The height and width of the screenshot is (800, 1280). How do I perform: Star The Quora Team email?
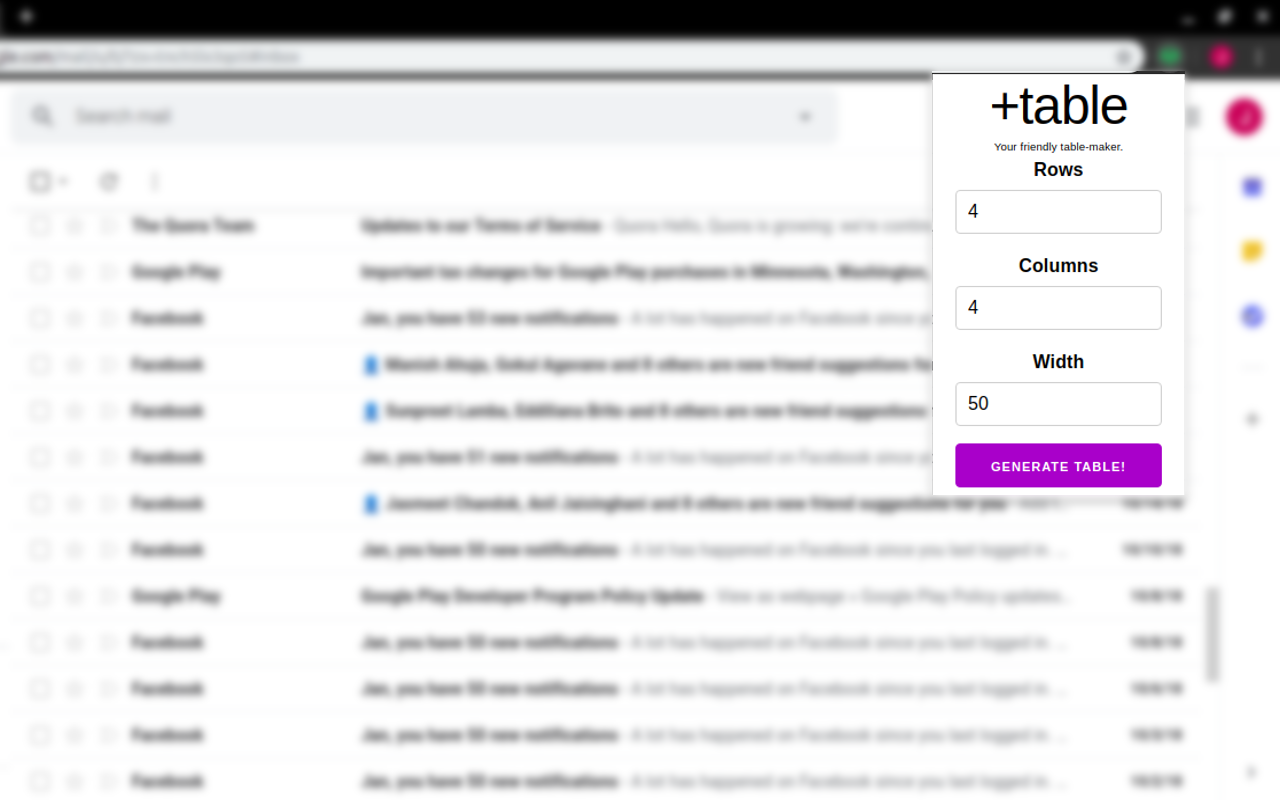point(74,226)
